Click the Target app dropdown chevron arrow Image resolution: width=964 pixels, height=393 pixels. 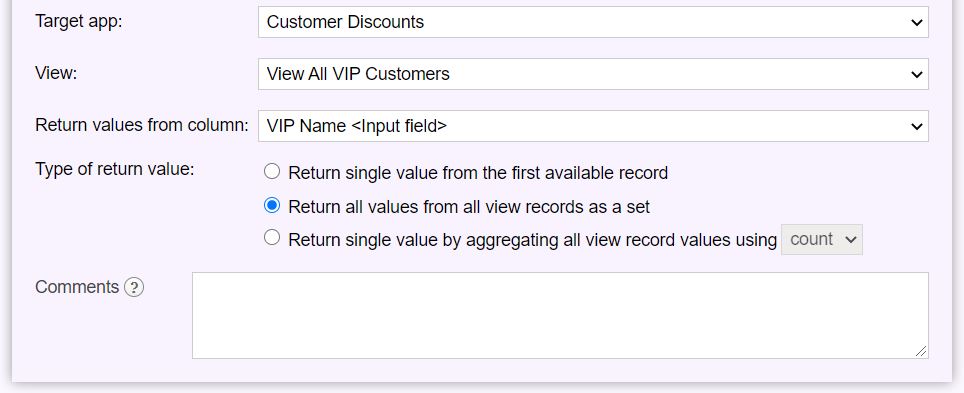[917, 23]
